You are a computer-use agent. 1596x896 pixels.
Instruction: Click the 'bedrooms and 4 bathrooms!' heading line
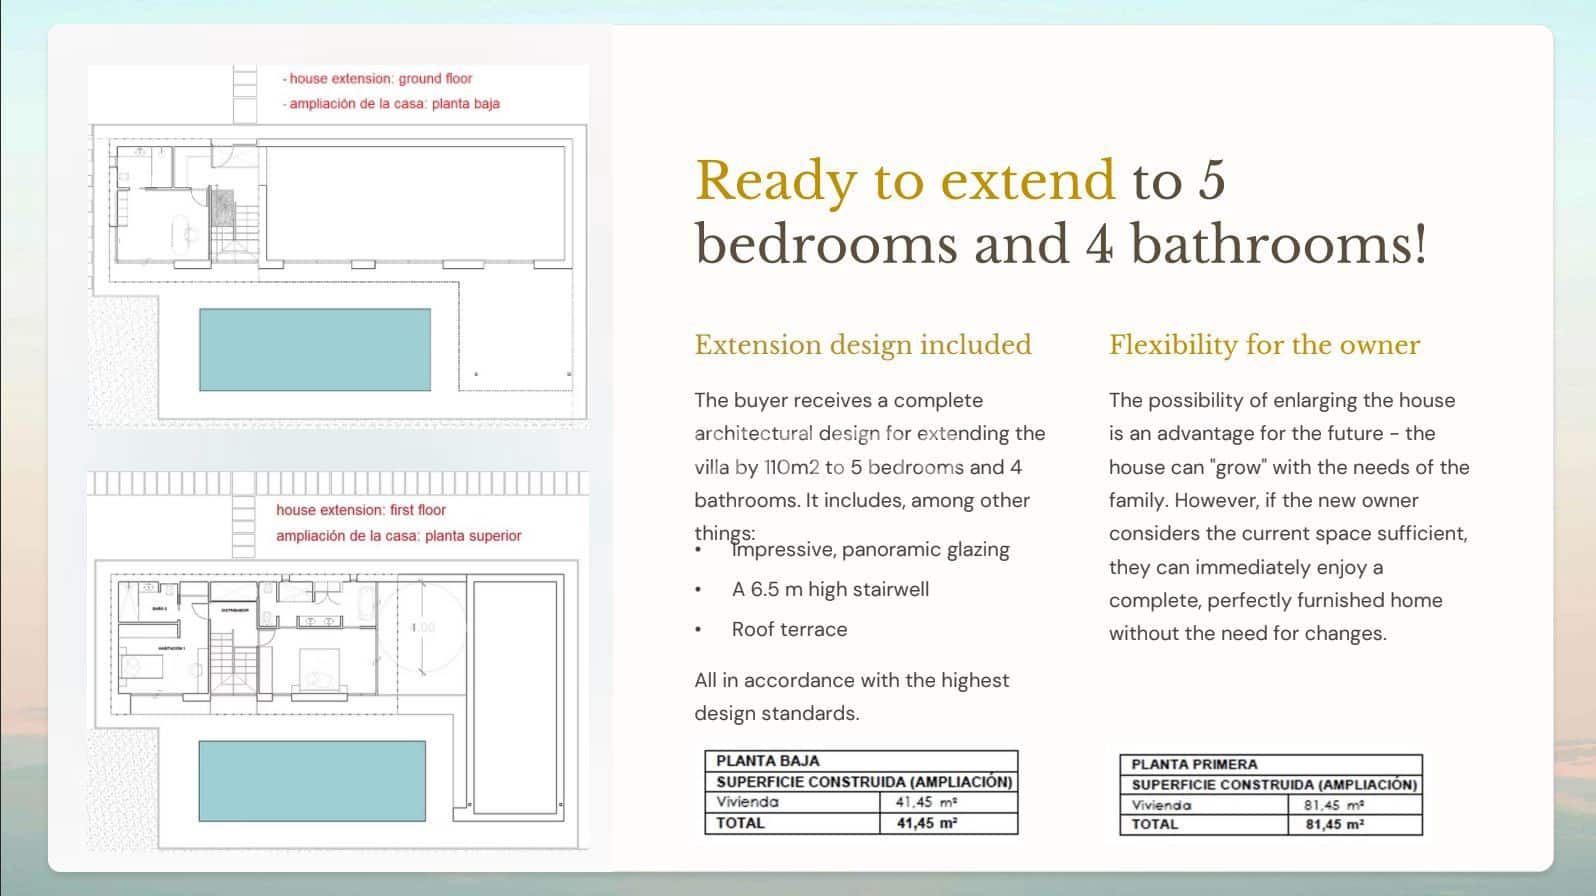point(1060,245)
